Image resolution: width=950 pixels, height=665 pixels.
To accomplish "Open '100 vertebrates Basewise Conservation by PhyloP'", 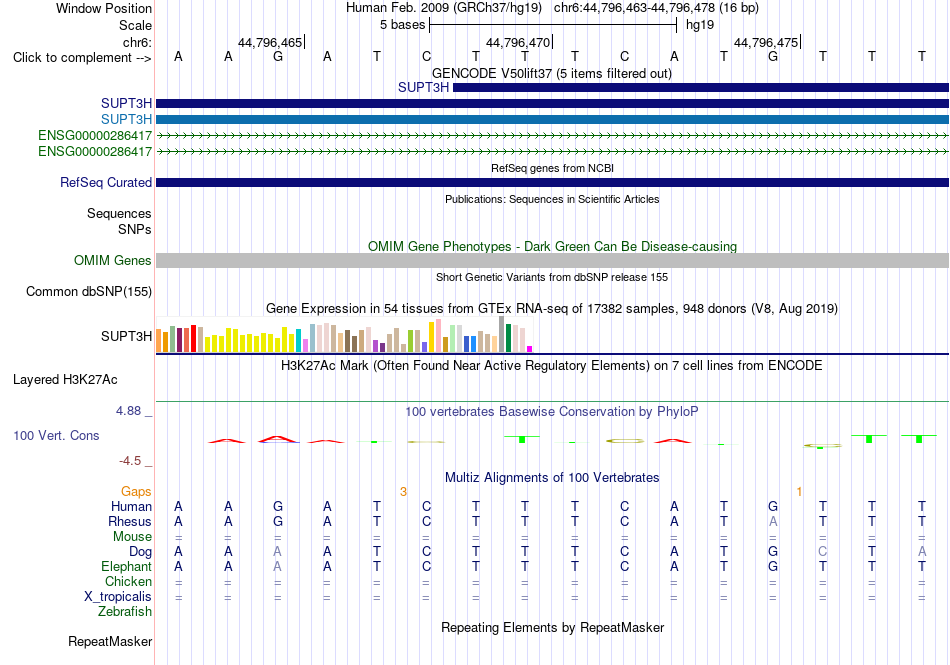I will click(x=552, y=411).
